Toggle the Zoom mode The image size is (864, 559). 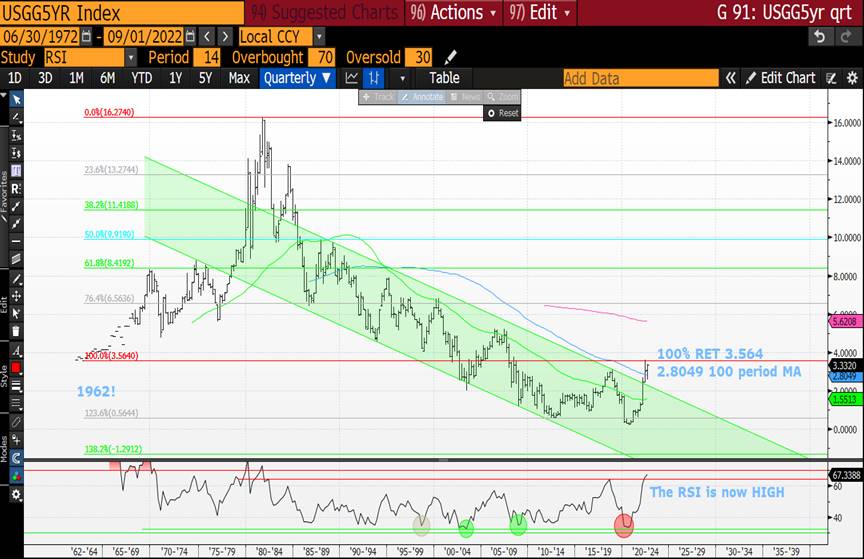[x=502, y=97]
